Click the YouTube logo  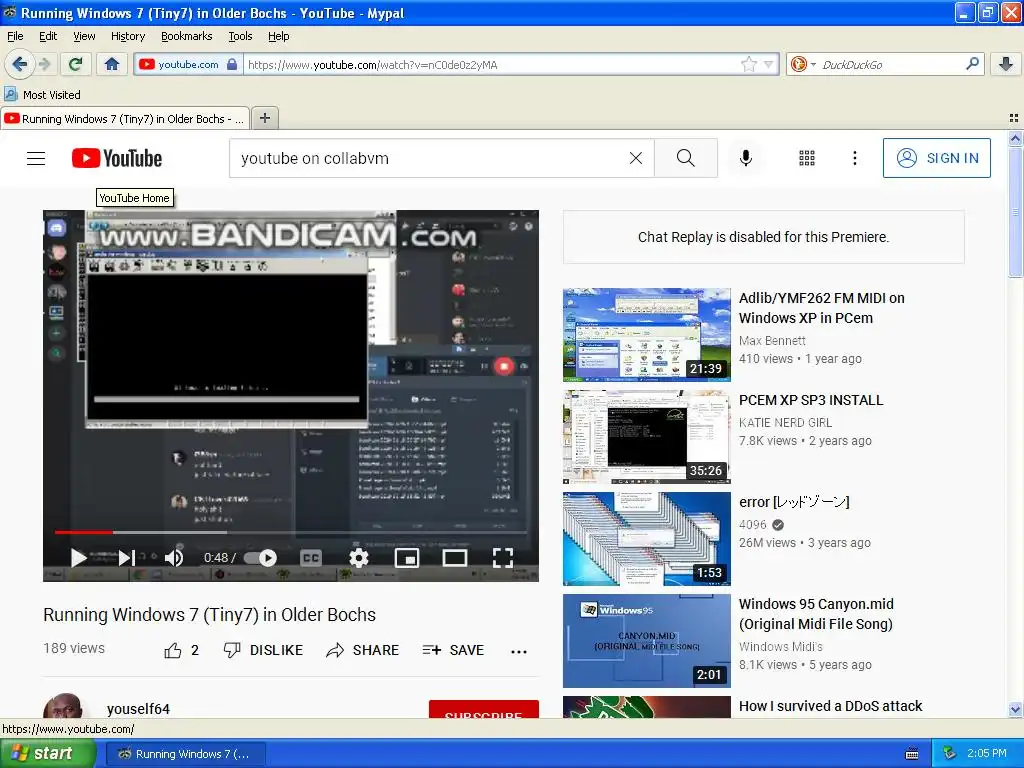click(x=117, y=158)
